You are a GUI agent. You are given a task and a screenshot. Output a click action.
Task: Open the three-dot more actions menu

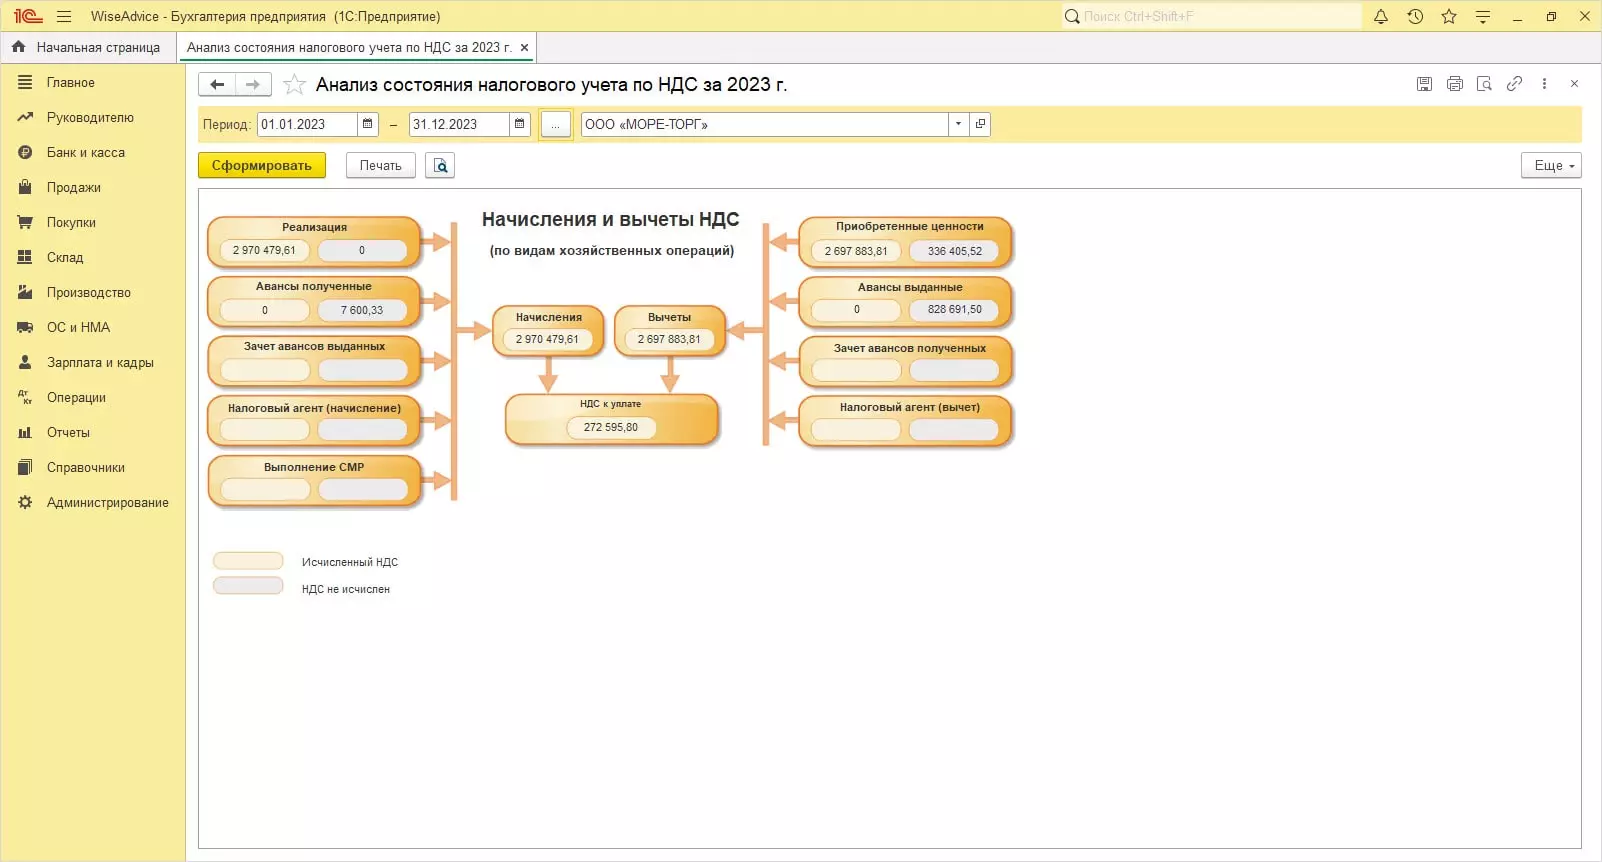point(1545,84)
